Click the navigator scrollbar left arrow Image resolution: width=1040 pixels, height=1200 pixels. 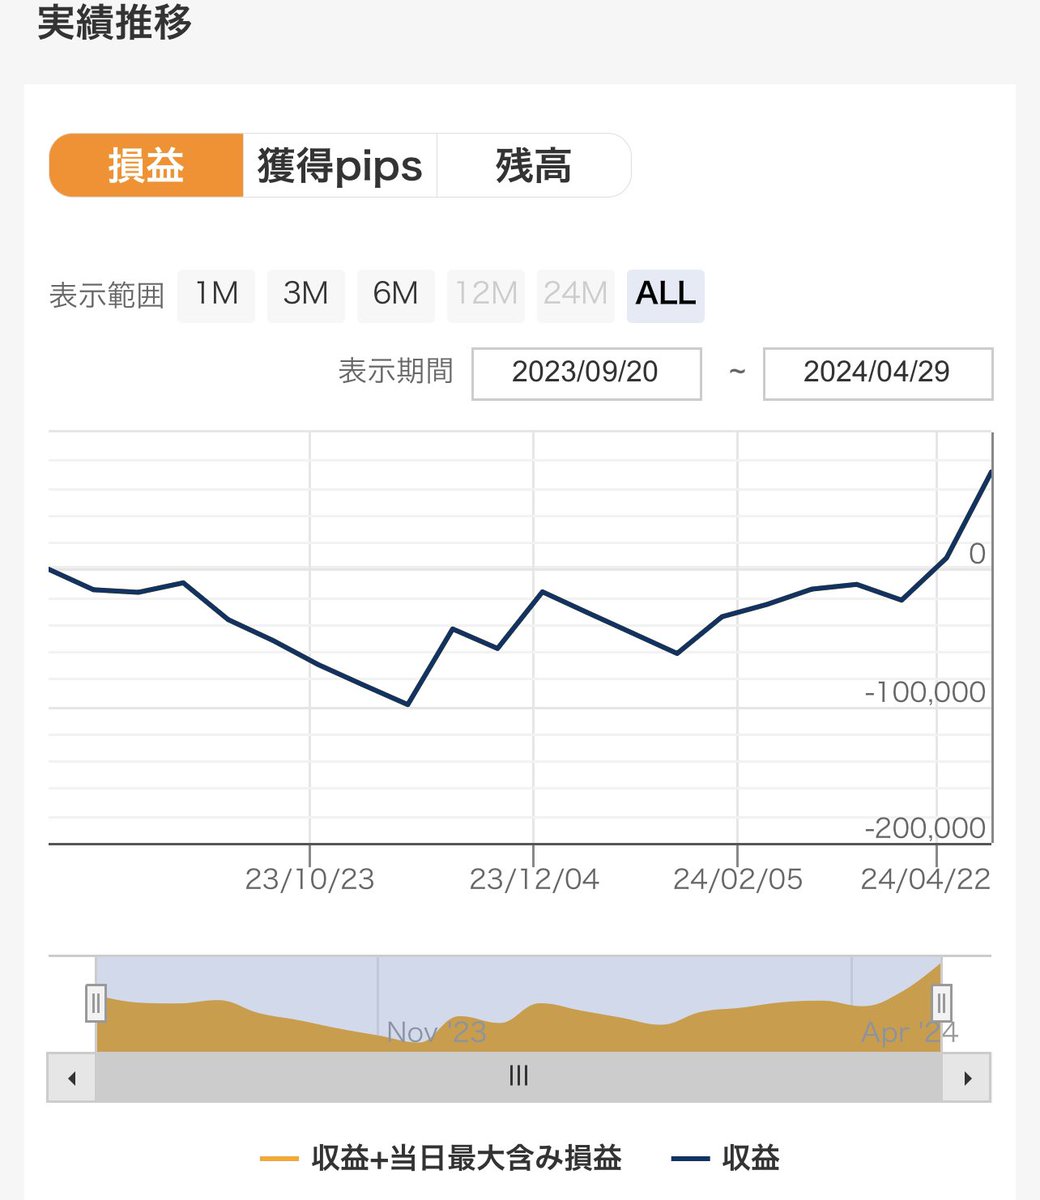pyautogui.click(x=71, y=1078)
